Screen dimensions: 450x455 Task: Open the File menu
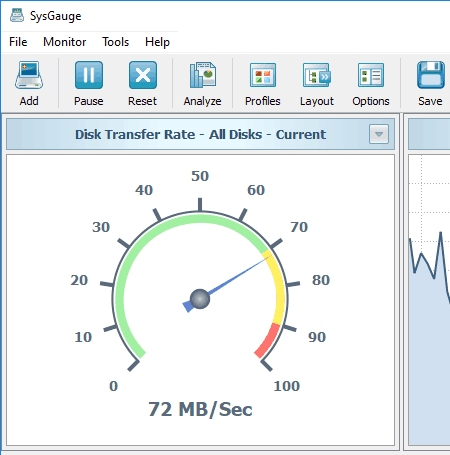(x=18, y=42)
